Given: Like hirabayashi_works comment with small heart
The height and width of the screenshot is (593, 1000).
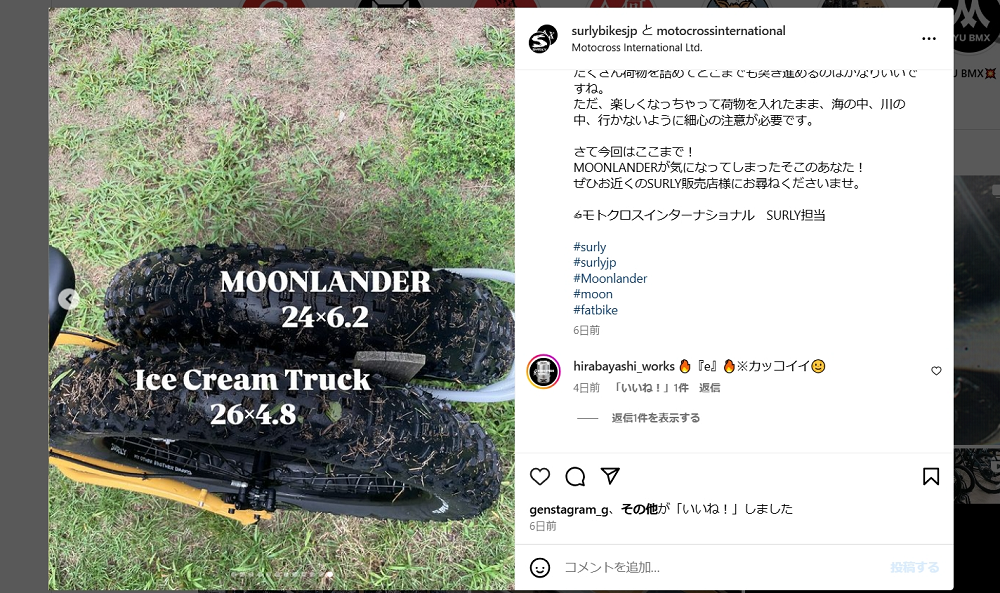Looking at the screenshot, I should point(936,371).
